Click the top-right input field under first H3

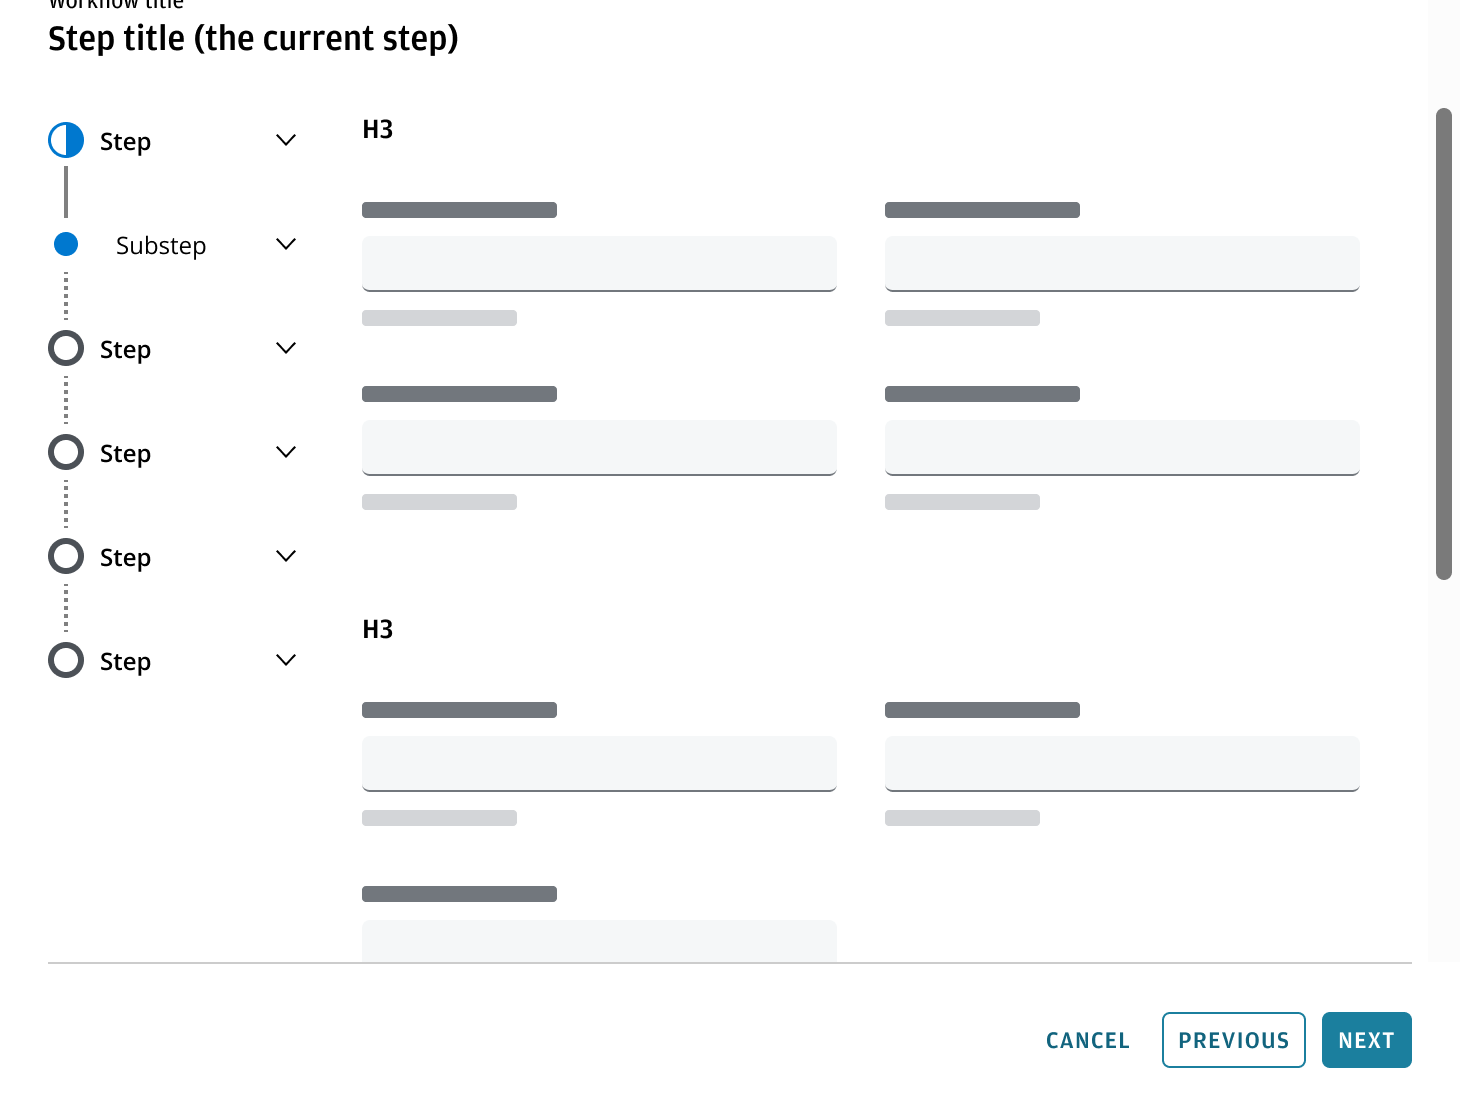coord(1121,263)
